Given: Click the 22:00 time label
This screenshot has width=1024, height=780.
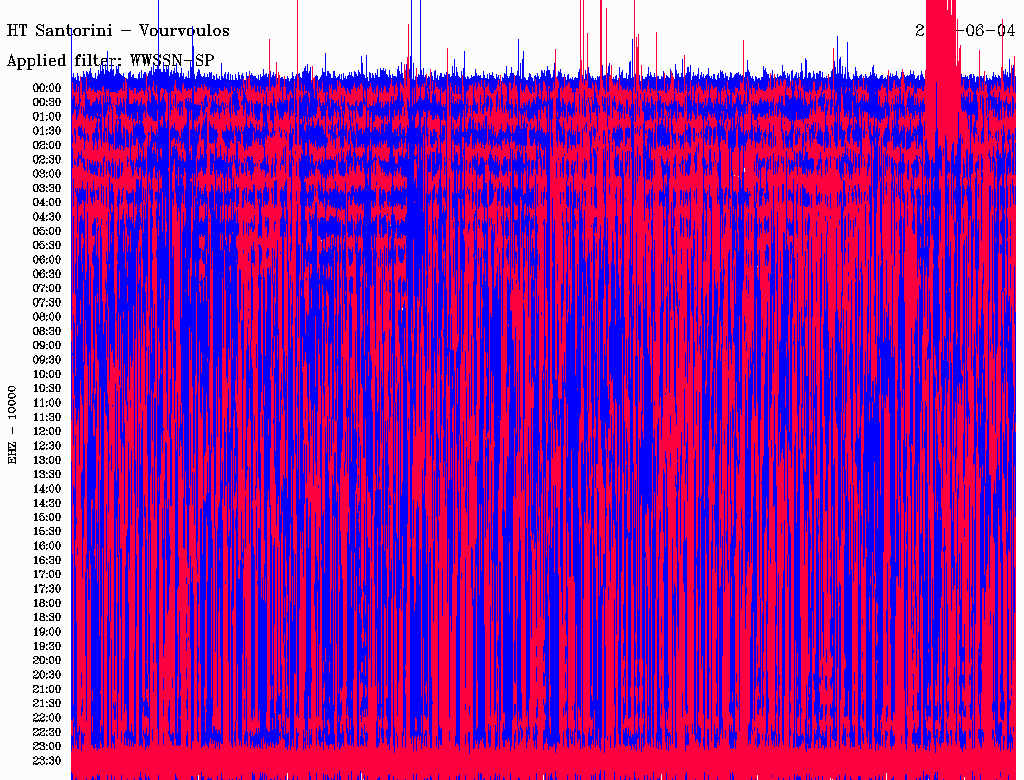Looking at the screenshot, I should coord(47,717).
